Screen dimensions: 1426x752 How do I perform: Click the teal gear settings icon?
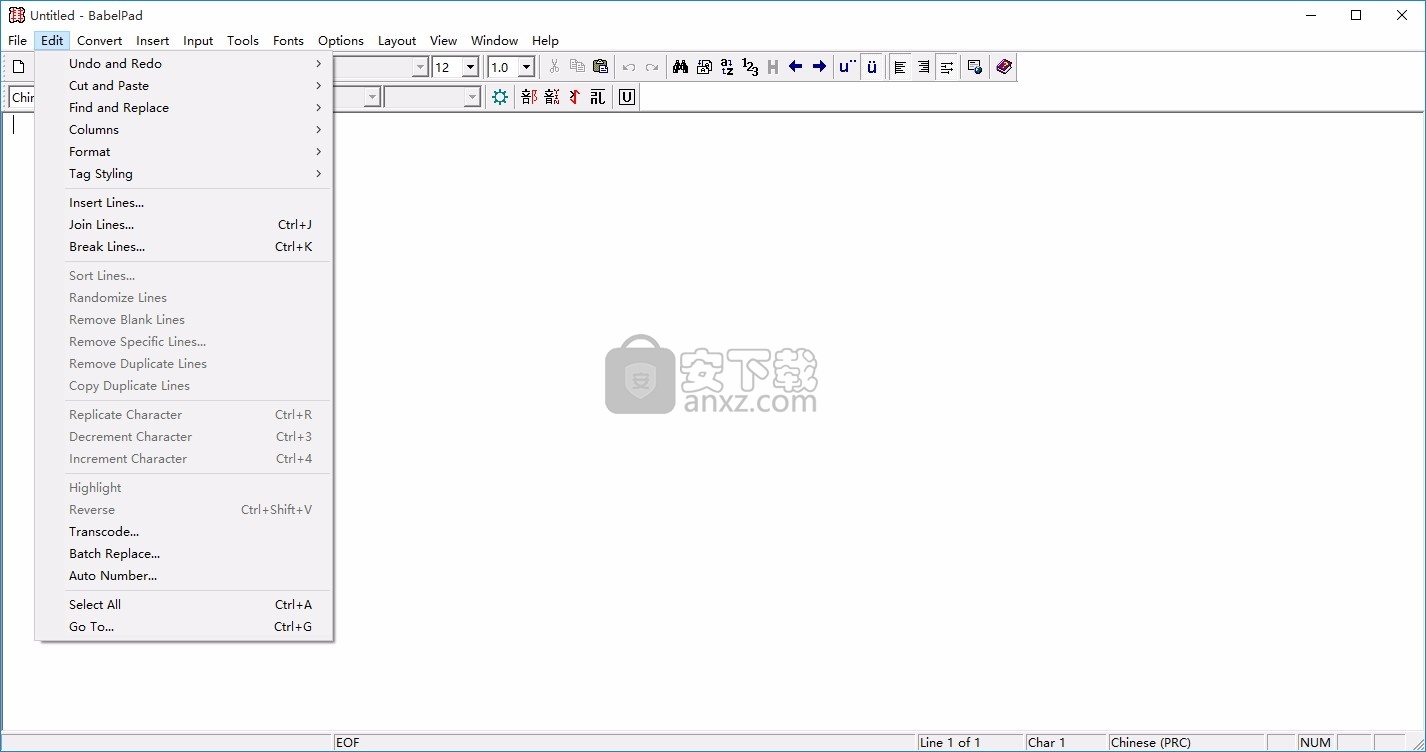click(500, 97)
